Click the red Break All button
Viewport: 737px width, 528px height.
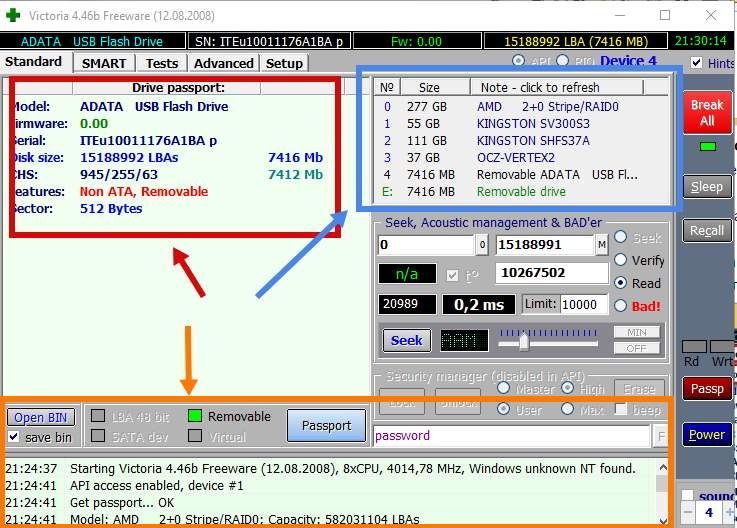[707, 112]
